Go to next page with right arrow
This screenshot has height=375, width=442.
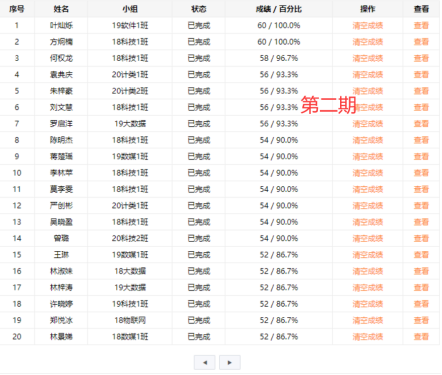pos(230,362)
